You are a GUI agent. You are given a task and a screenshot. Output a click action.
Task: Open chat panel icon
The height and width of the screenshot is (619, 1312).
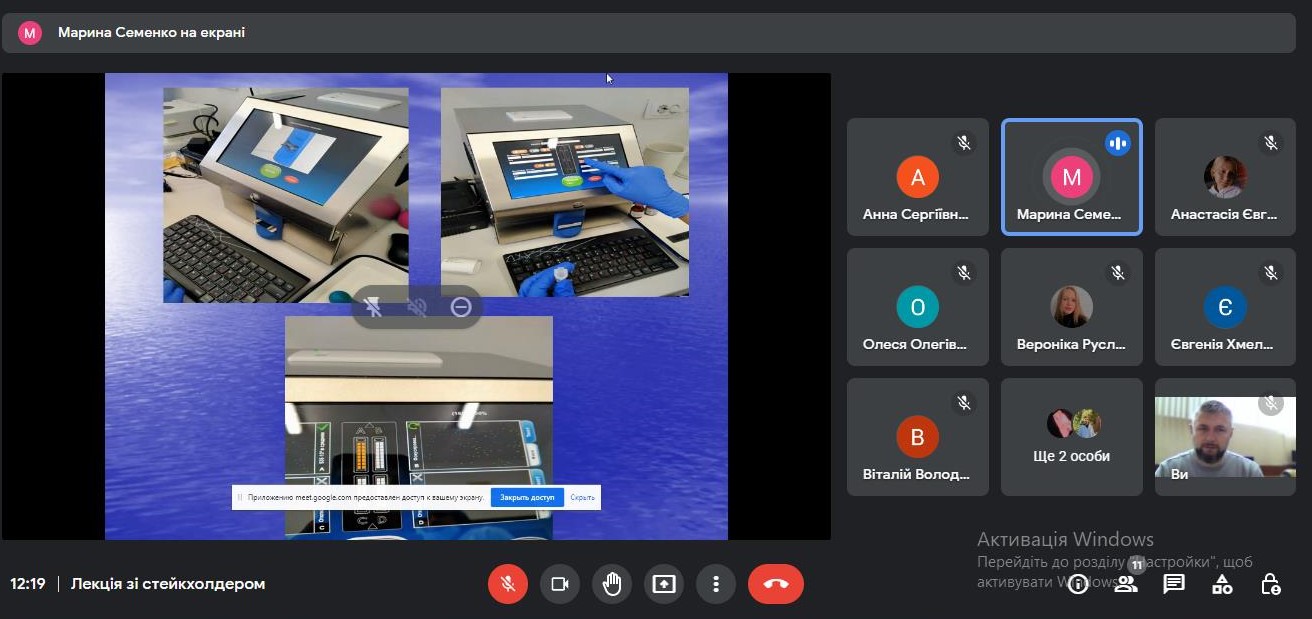[1174, 584]
